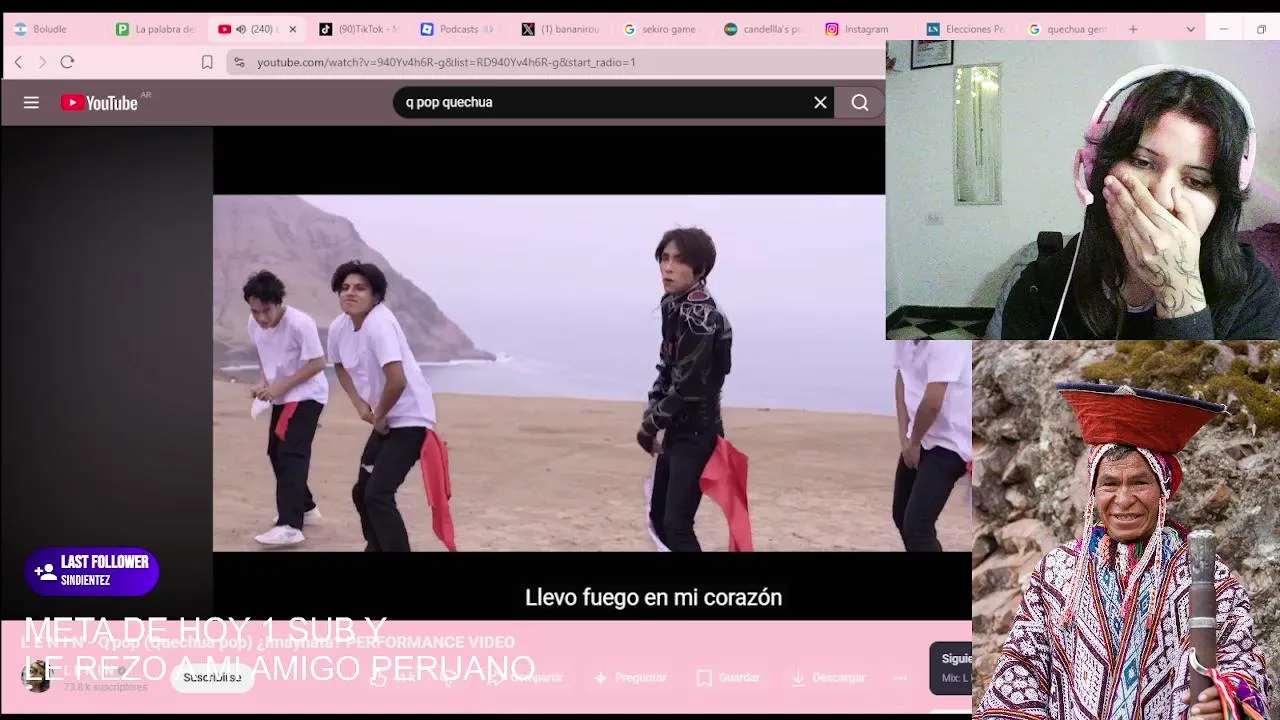Switch to the Boludle tab
1280x720 pixels.
coord(50,29)
